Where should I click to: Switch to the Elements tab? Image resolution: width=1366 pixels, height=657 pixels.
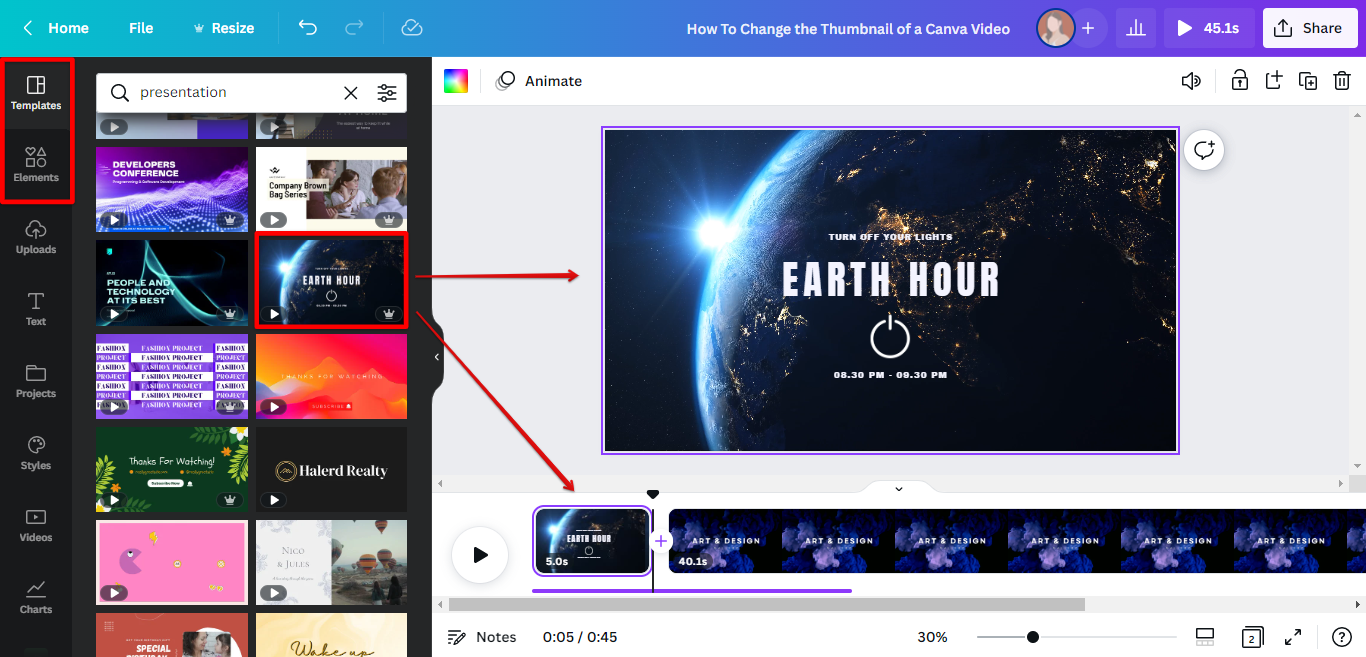pos(36,165)
